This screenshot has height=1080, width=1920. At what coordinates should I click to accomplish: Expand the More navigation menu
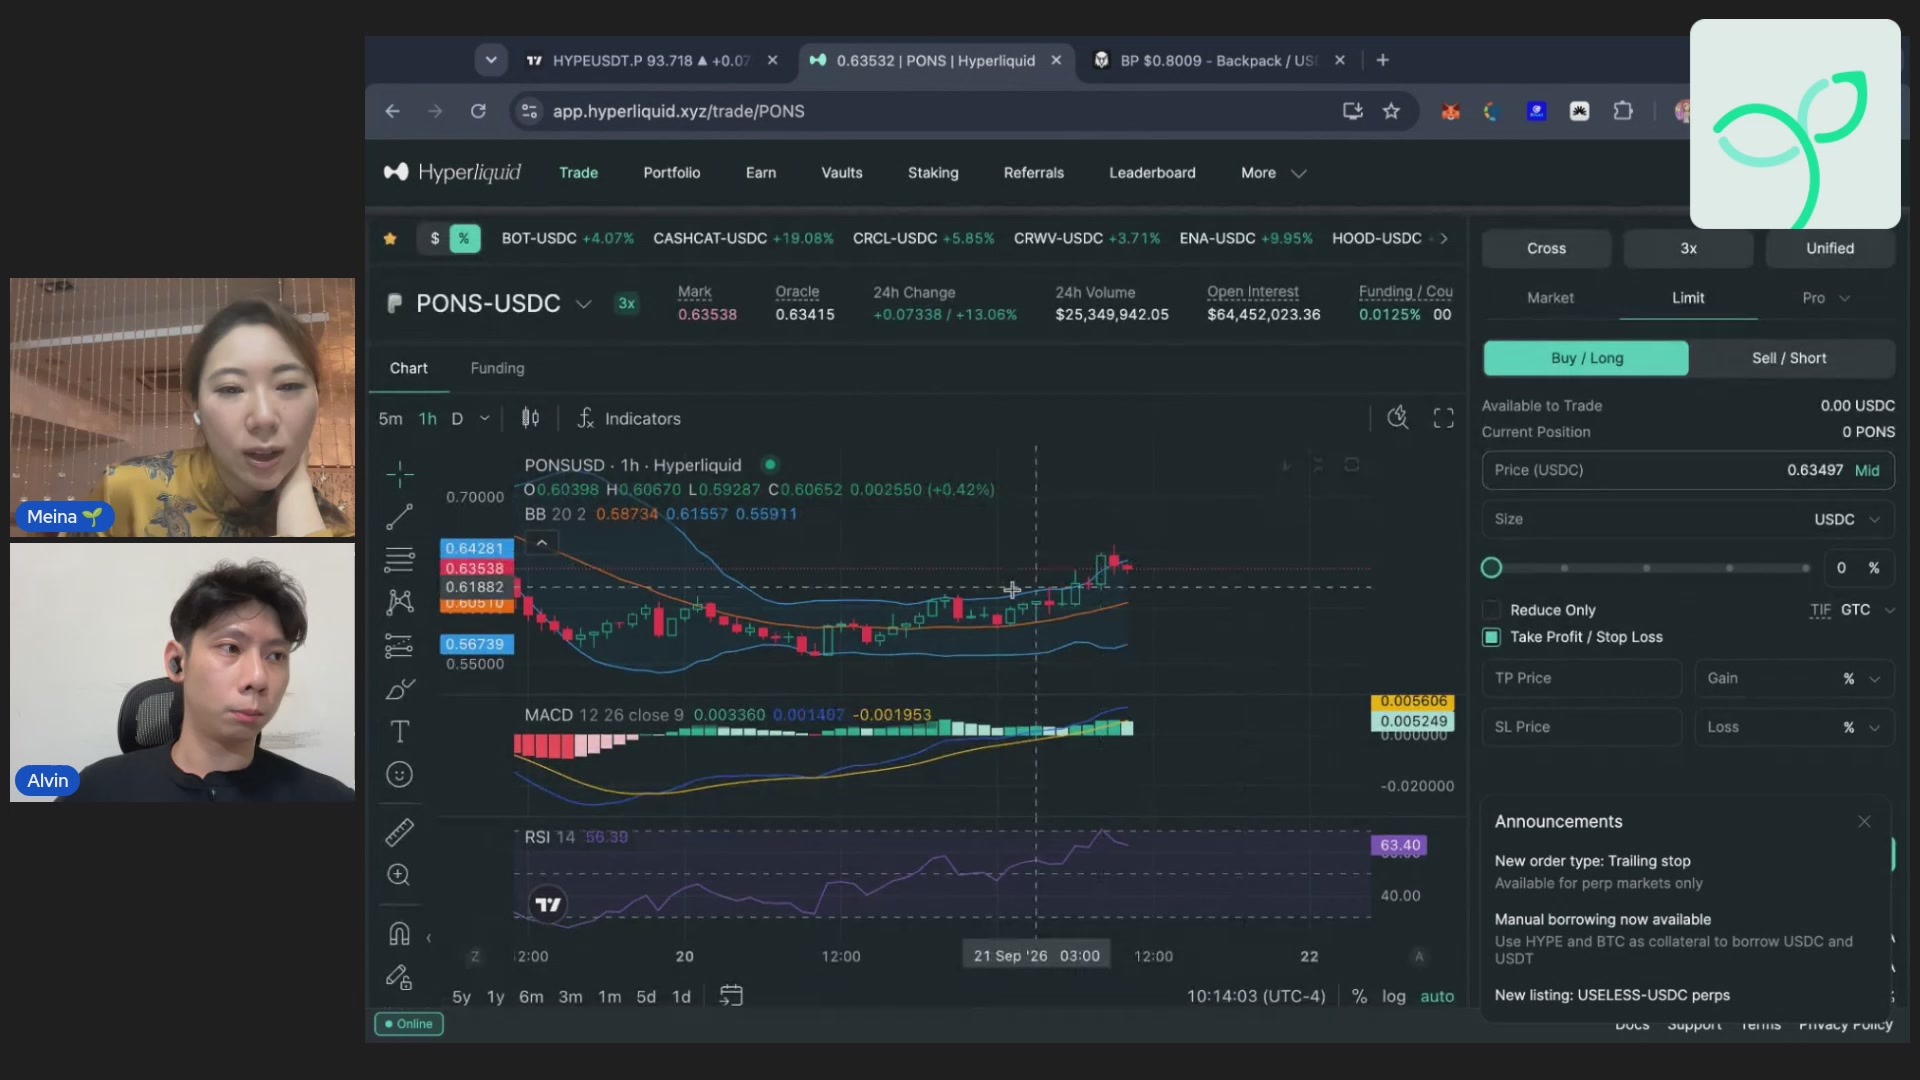[x=1273, y=173]
